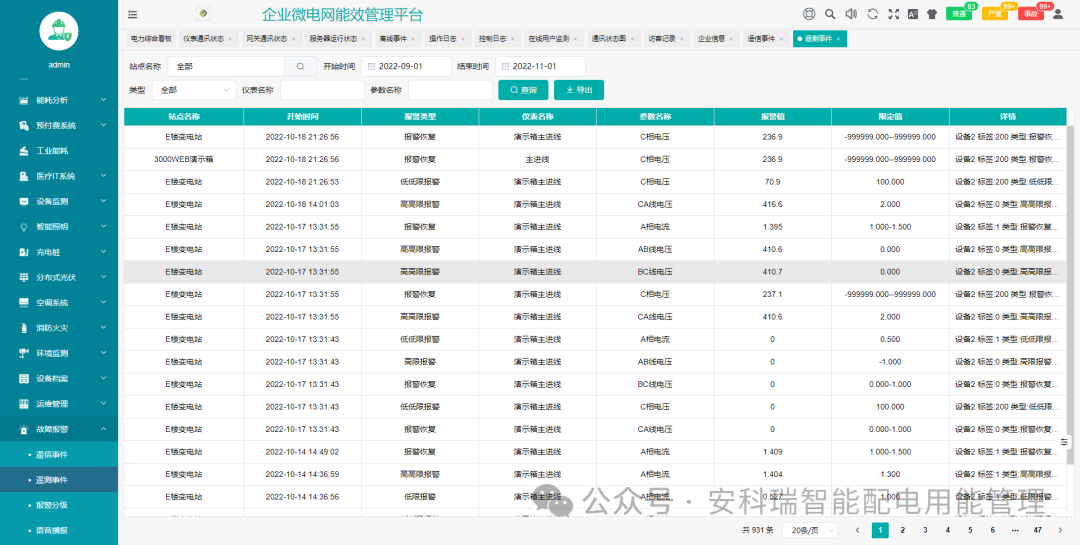Collapse sidebar with hamburger menu icon
This screenshot has height=545, width=1080.
tap(132, 14)
